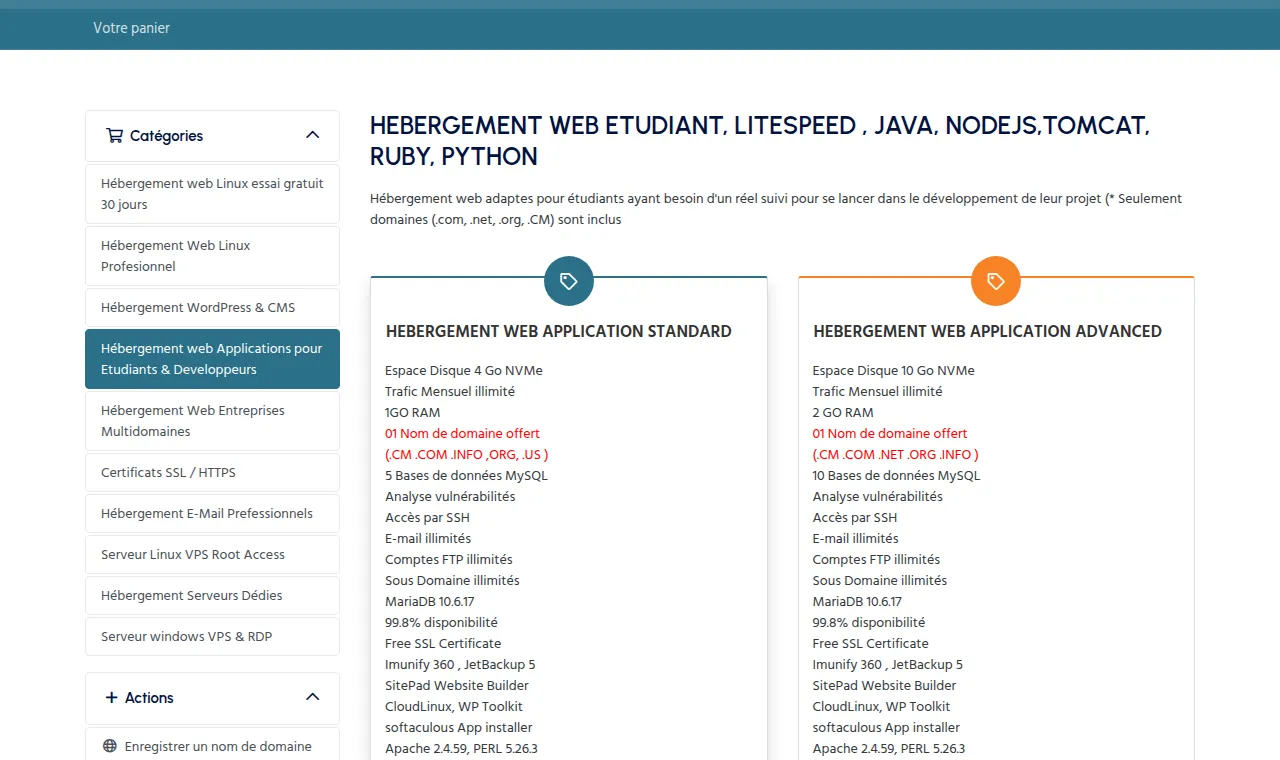Click Enregistrer un nom de domaine link
The width and height of the screenshot is (1280, 760).
218,746
